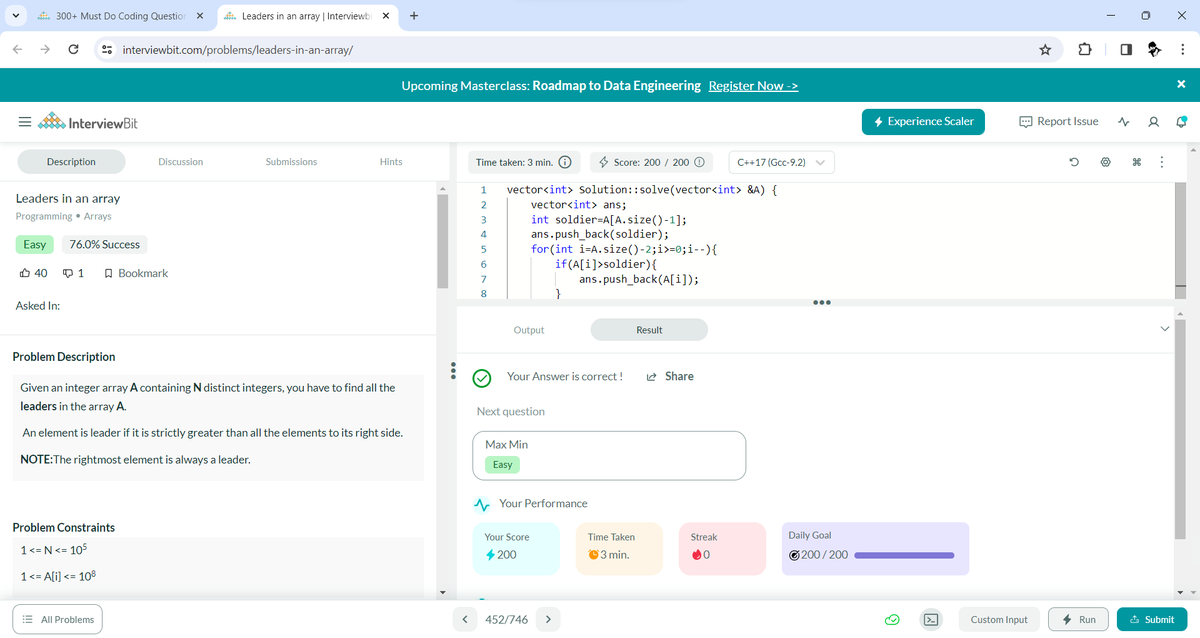The image size is (1200, 638).
Task: Open the Max Min next question card
Action: [x=609, y=456]
